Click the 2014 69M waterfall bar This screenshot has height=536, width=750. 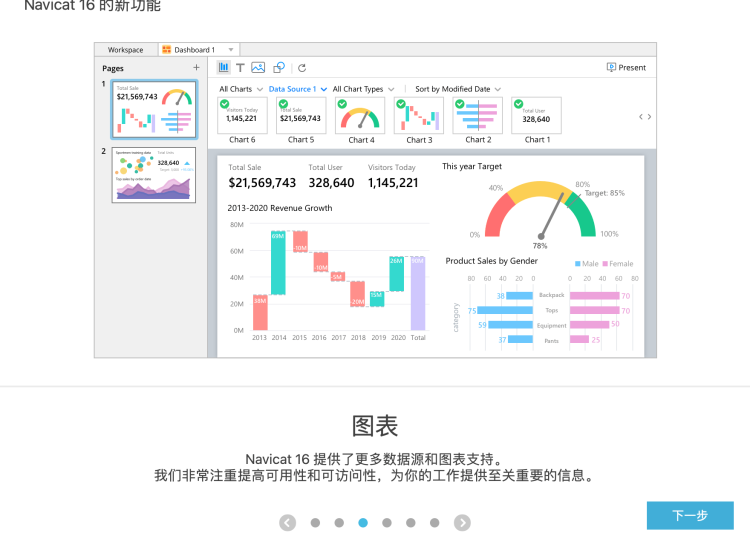278,263
